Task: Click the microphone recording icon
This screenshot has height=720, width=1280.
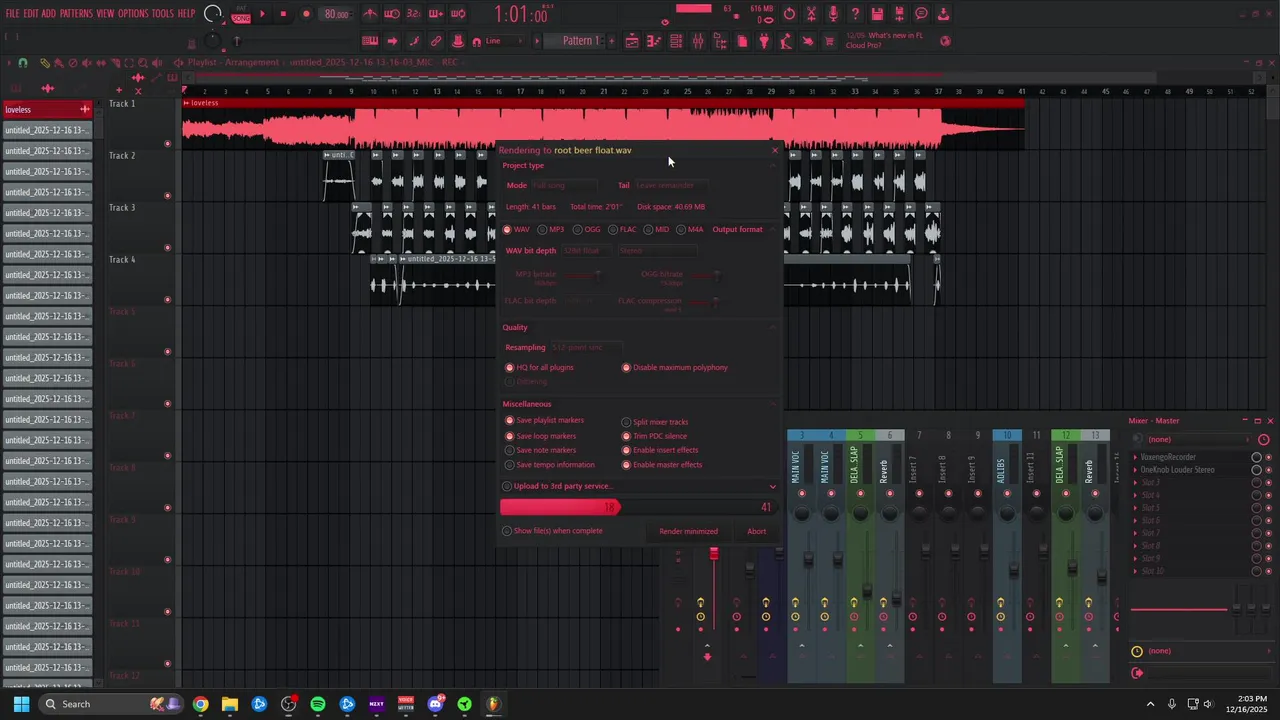Action: point(833,14)
